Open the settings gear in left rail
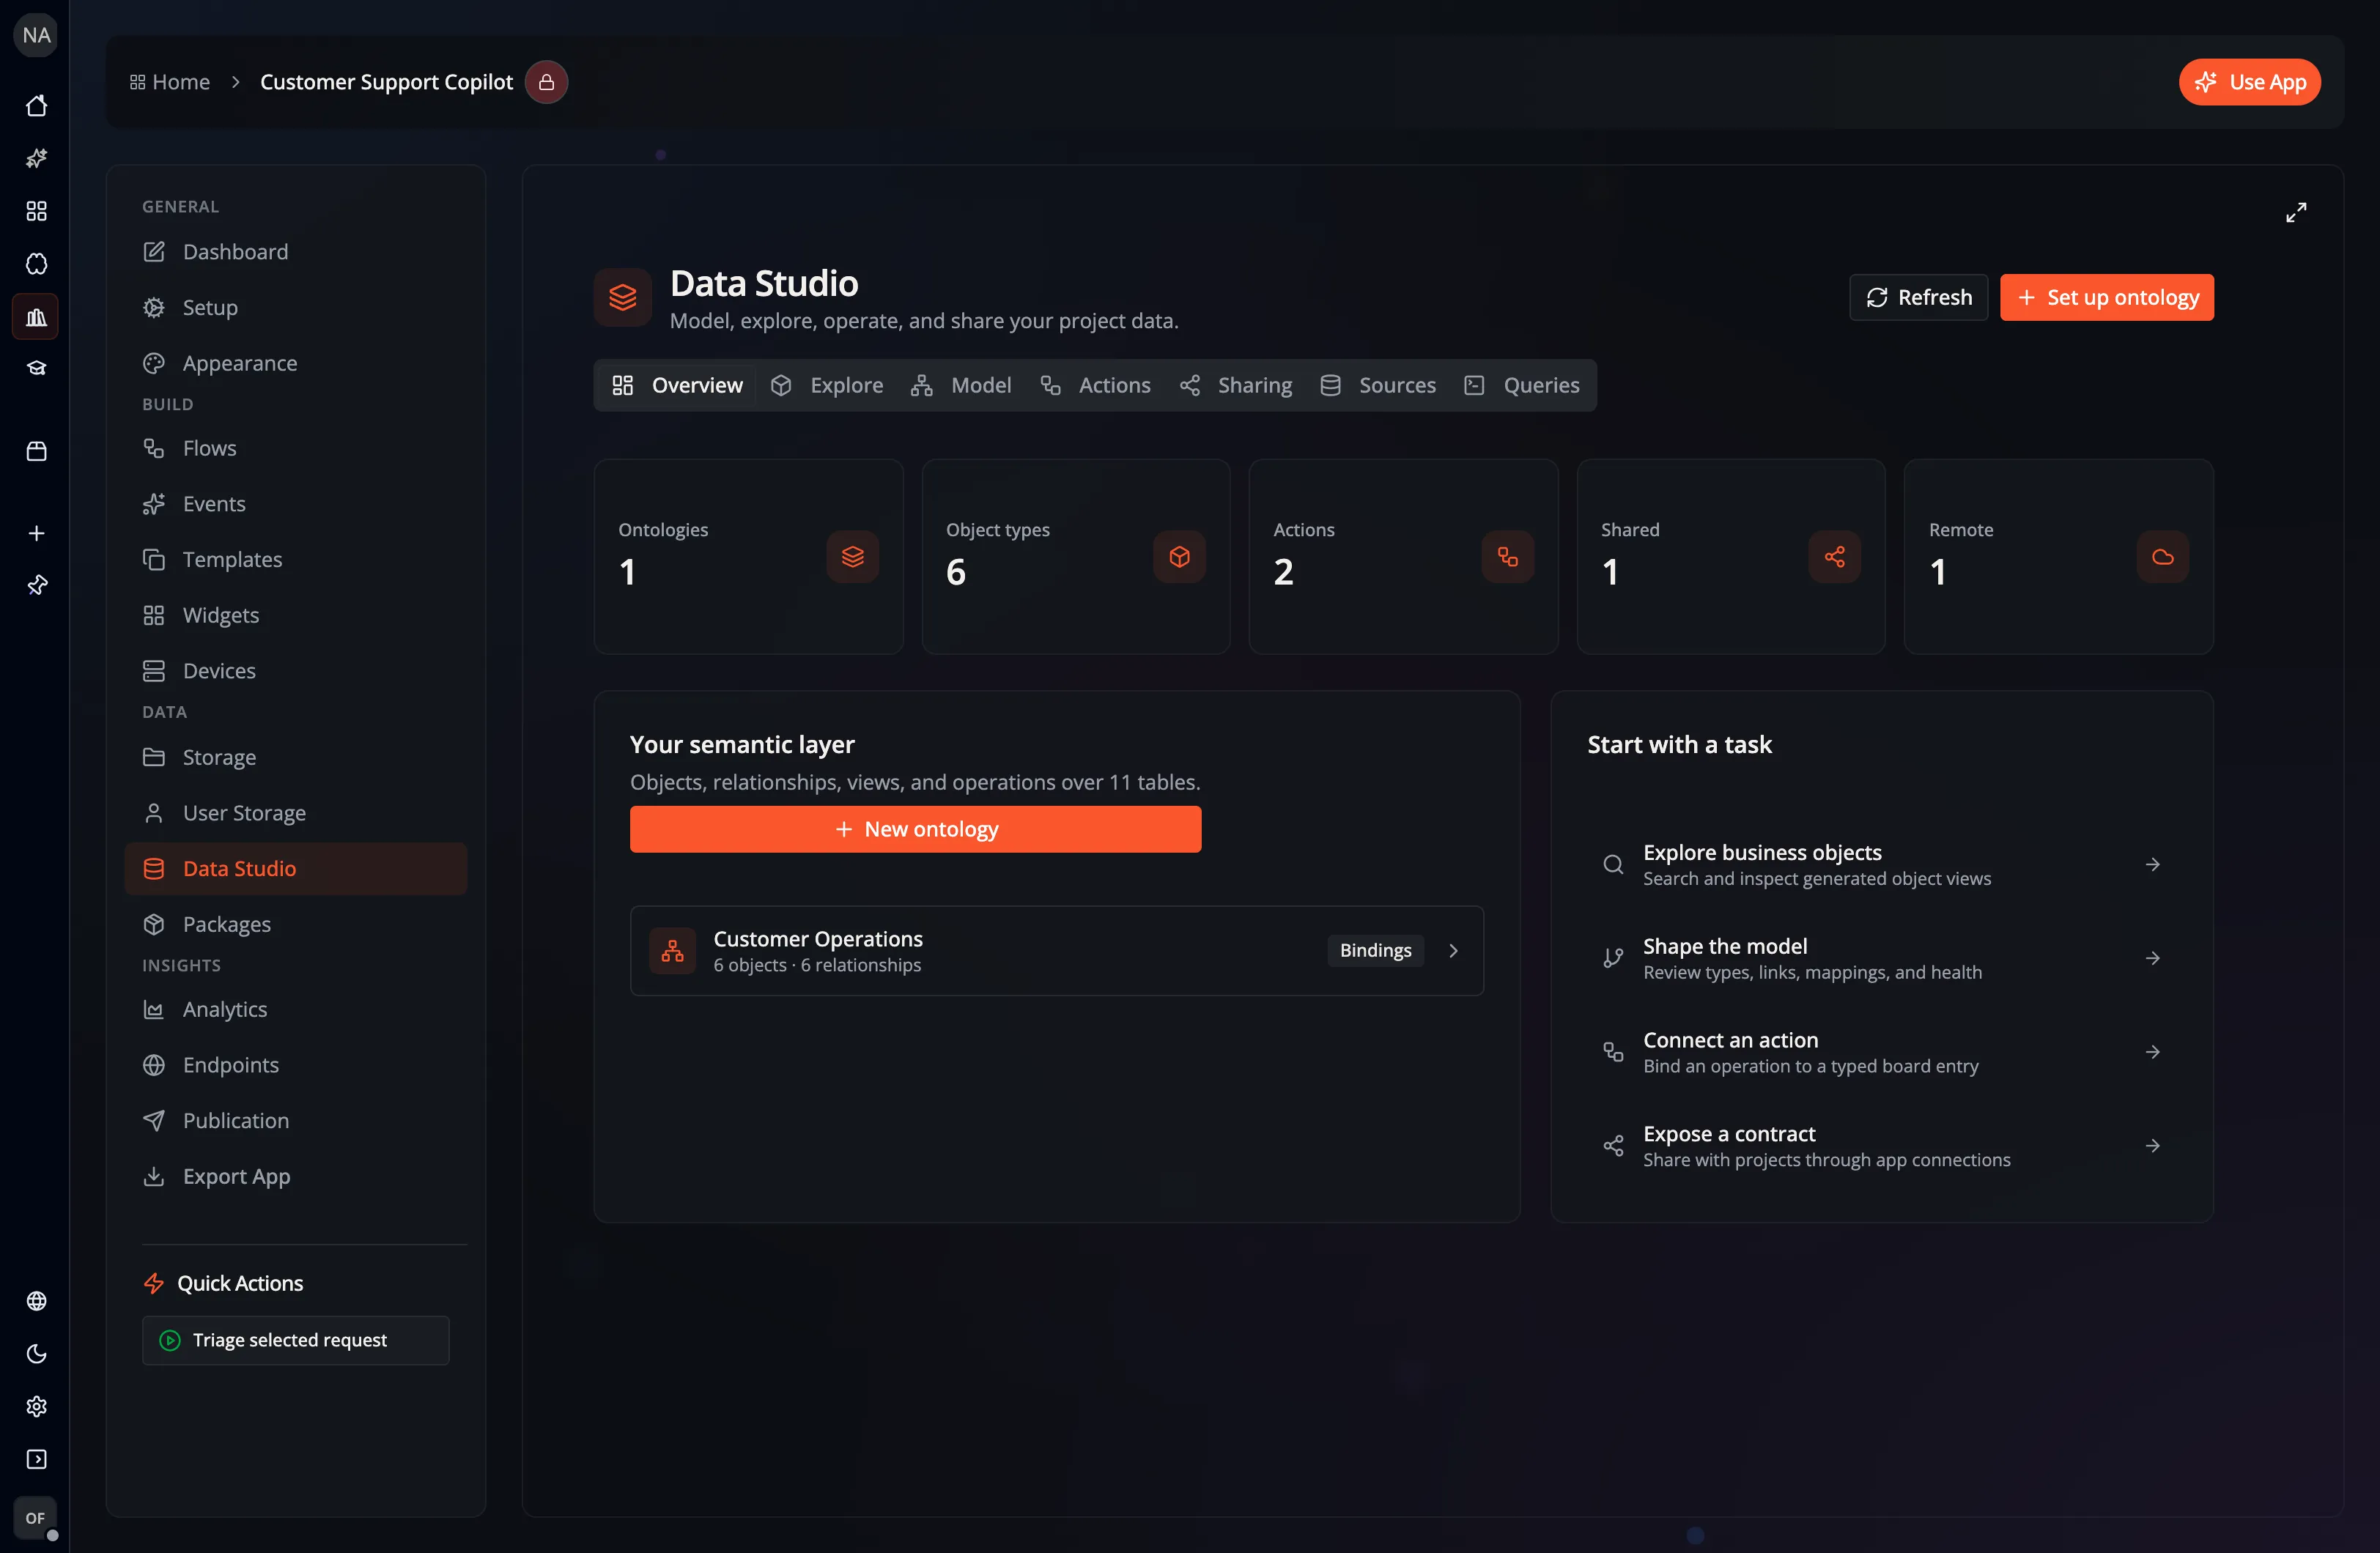 [36, 1406]
